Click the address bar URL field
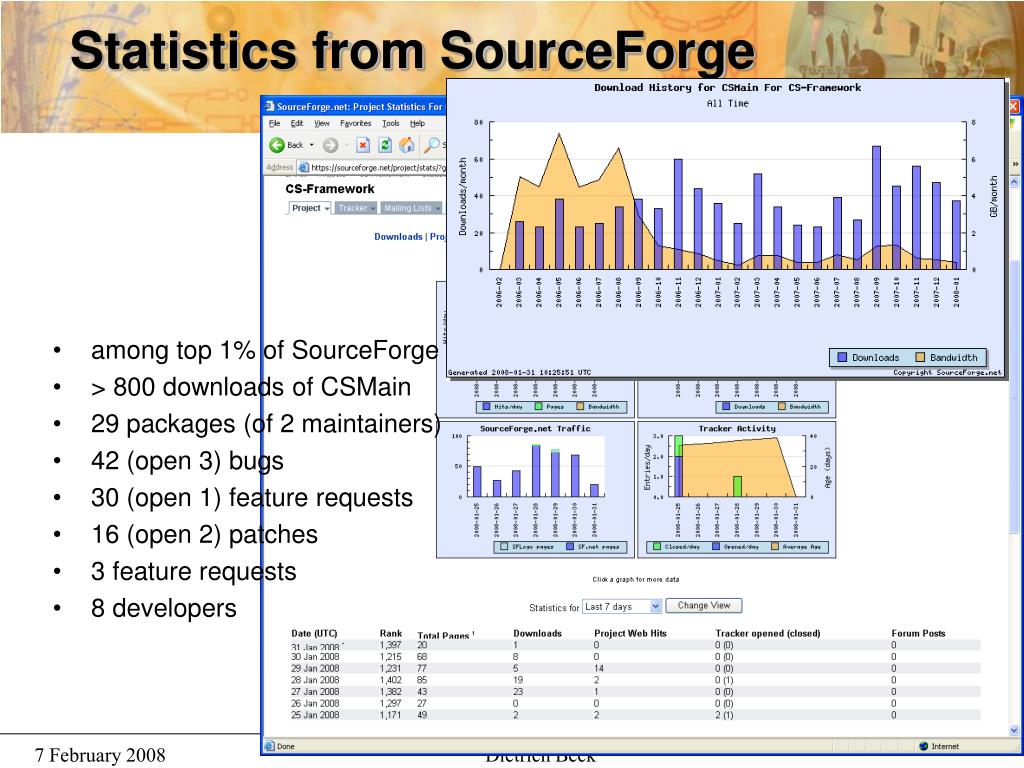 (372, 167)
